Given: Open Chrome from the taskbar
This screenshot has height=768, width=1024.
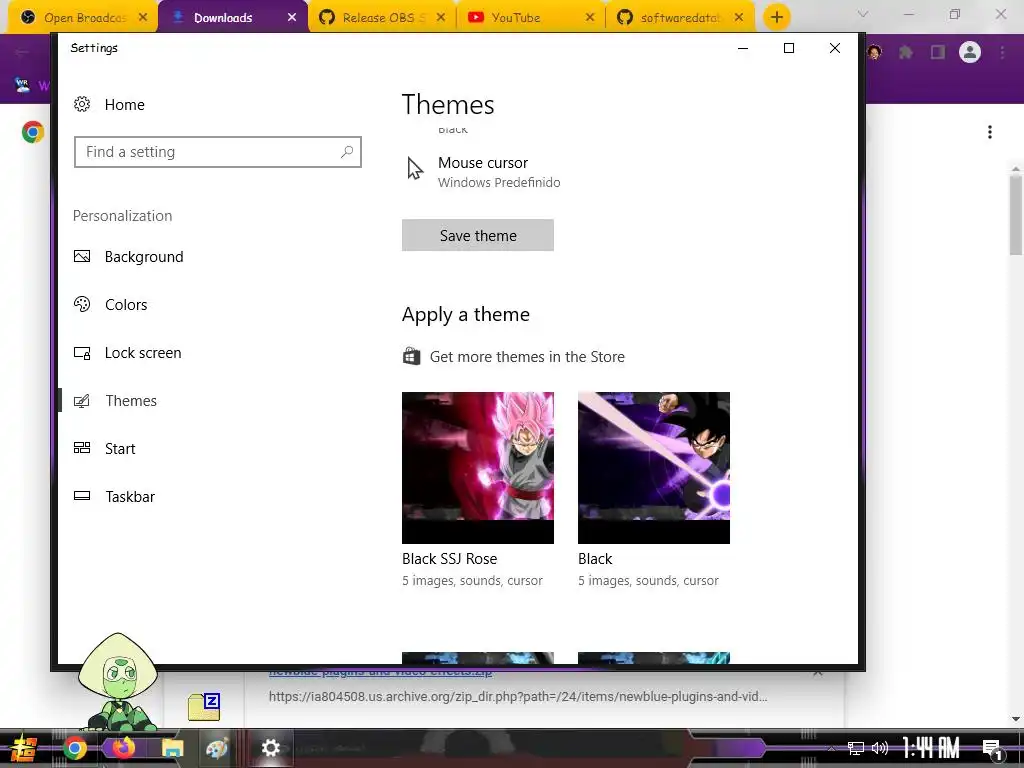Looking at the screenshot, I should click(x=74, y=748).
